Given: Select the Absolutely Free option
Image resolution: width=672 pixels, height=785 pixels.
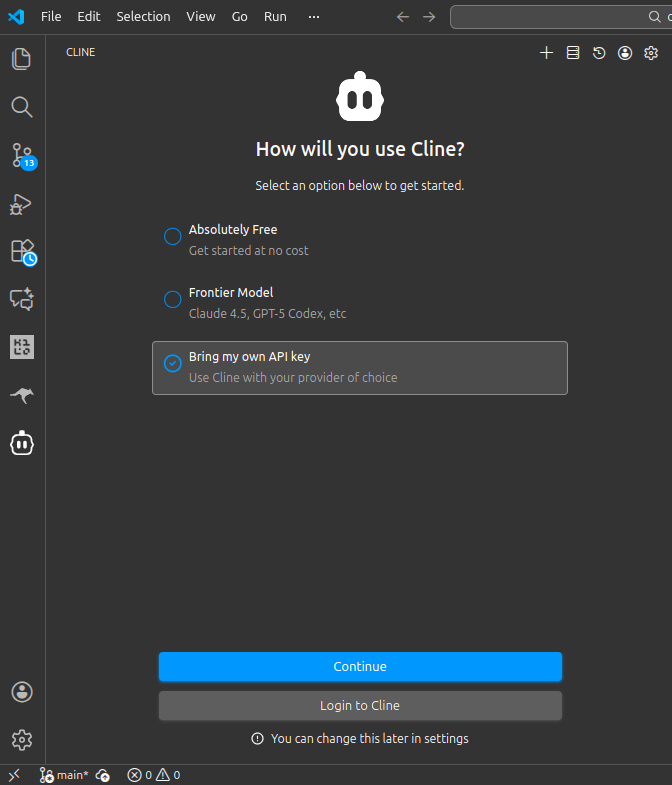Looking at the screenshot, I should [172, 236].
